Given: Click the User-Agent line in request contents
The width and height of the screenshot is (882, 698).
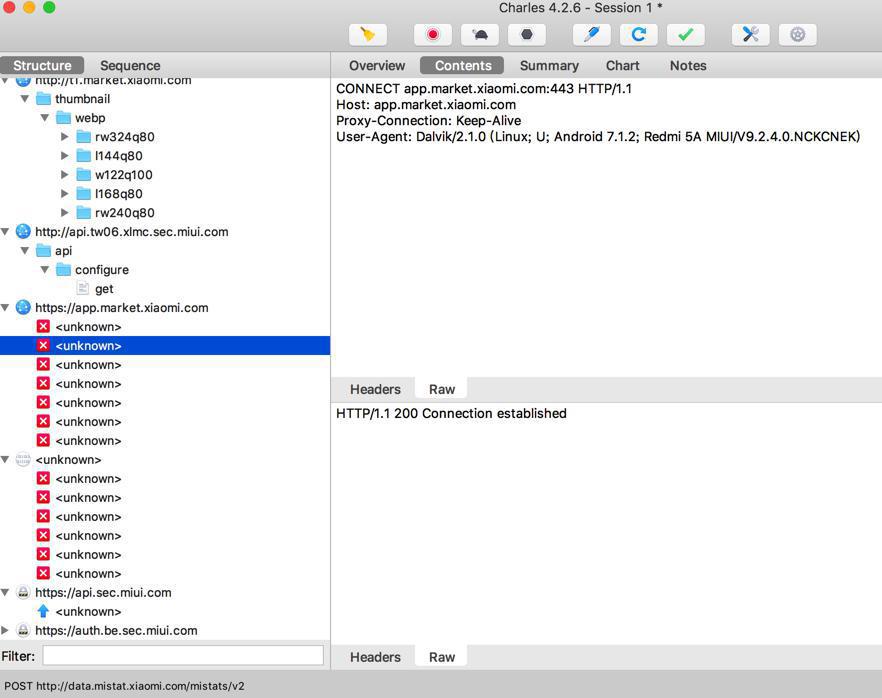Looking at the screenshot, I should point(598,137).
